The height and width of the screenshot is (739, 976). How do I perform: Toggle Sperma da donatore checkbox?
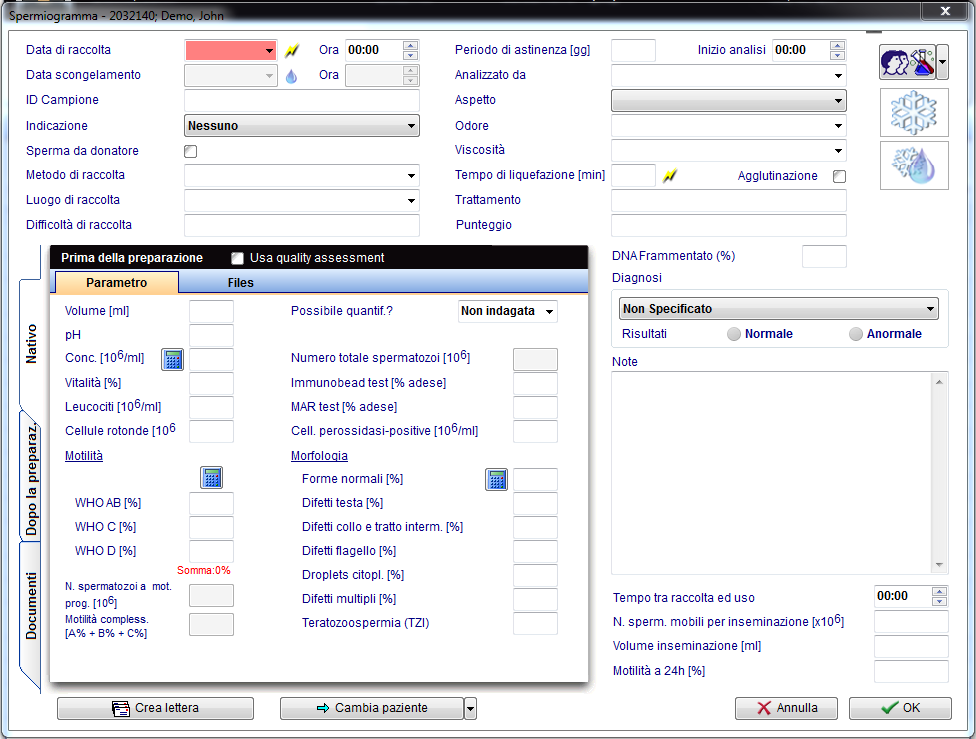pyautogui.click(x=190, y=151)
